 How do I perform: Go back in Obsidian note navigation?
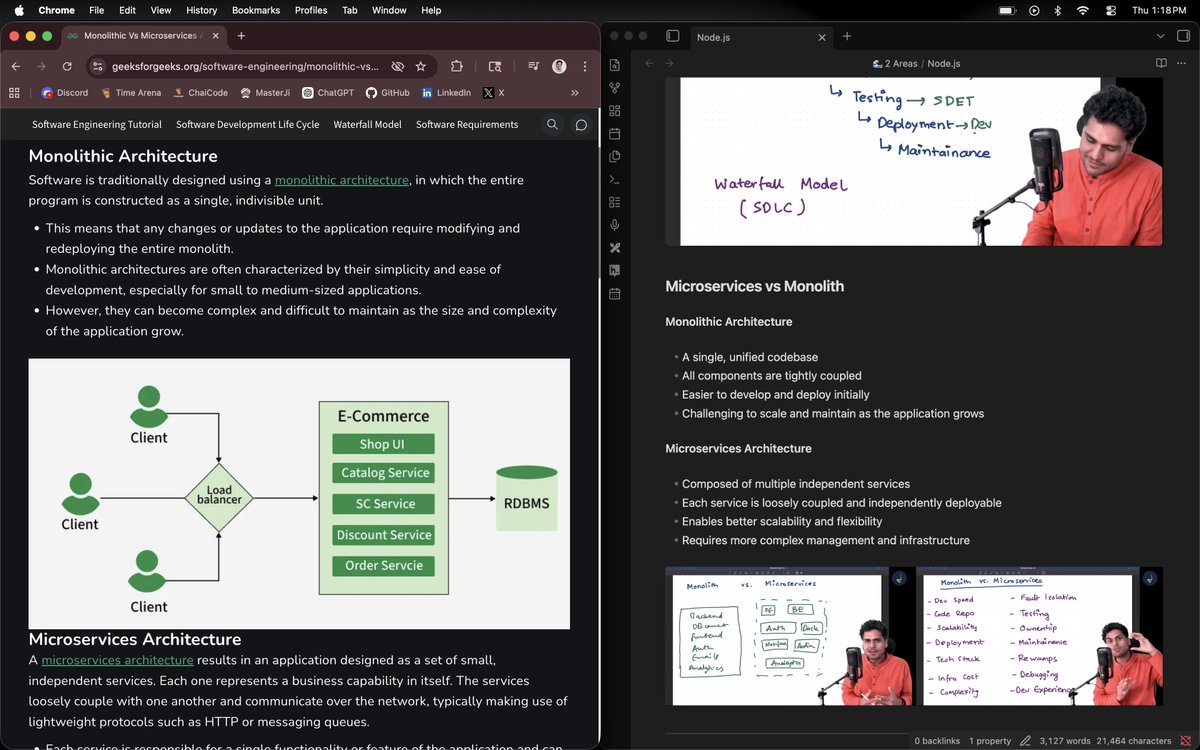pos(648,63)
